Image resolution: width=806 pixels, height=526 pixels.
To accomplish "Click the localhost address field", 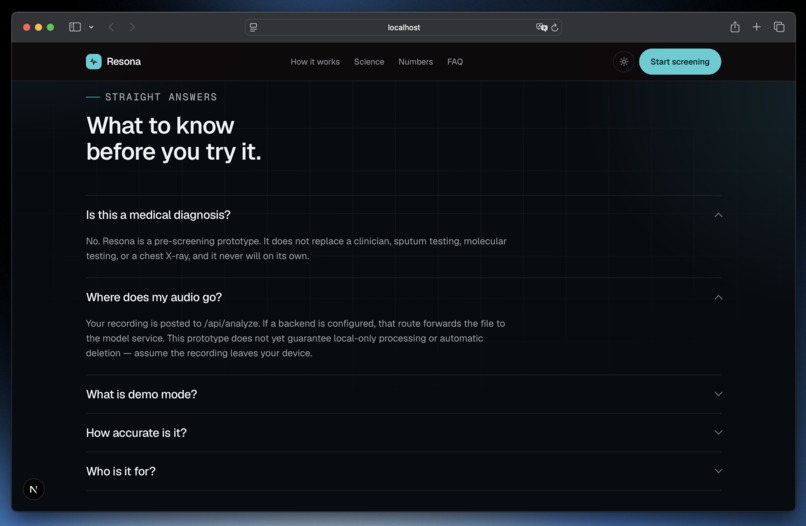I will click(x=404, y=27).
